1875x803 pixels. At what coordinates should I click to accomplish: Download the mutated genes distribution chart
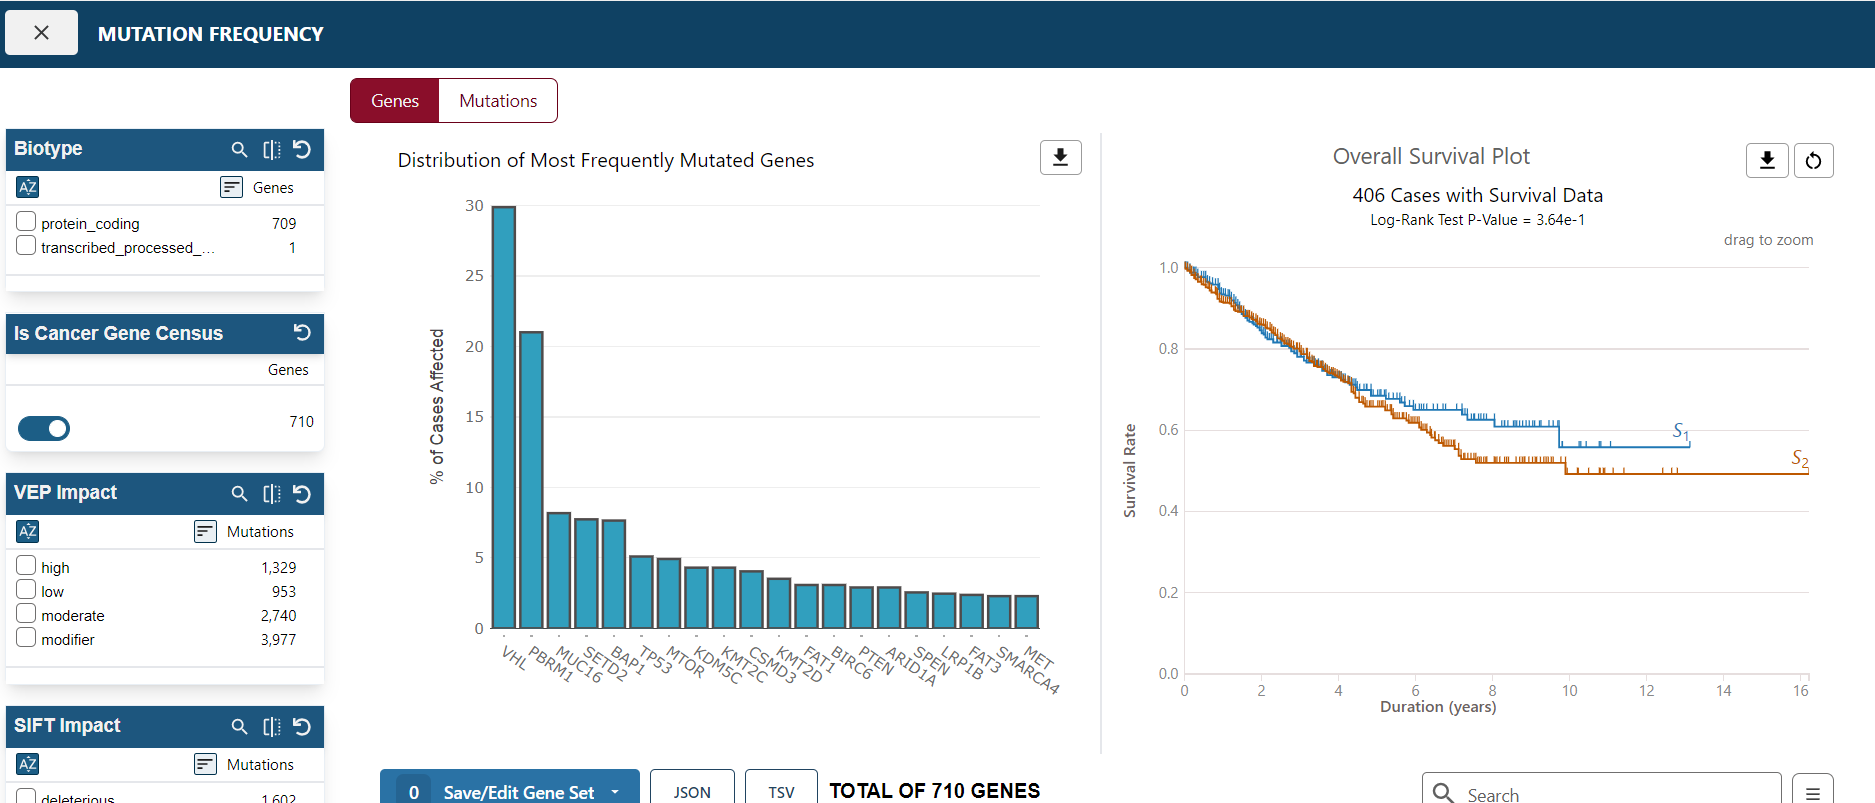[x=1060, y=158]
